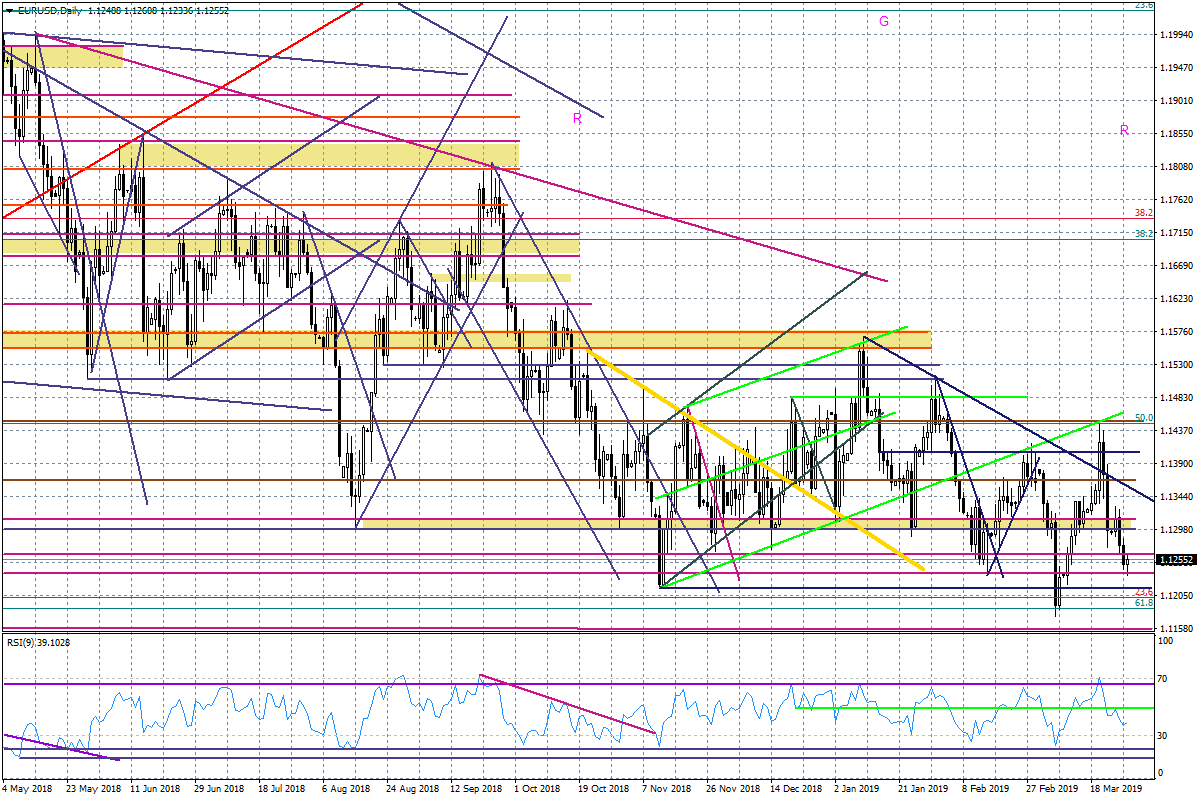Click the 4 May 2018 date label
1200x800 pixels.
(x=28, y=788)
